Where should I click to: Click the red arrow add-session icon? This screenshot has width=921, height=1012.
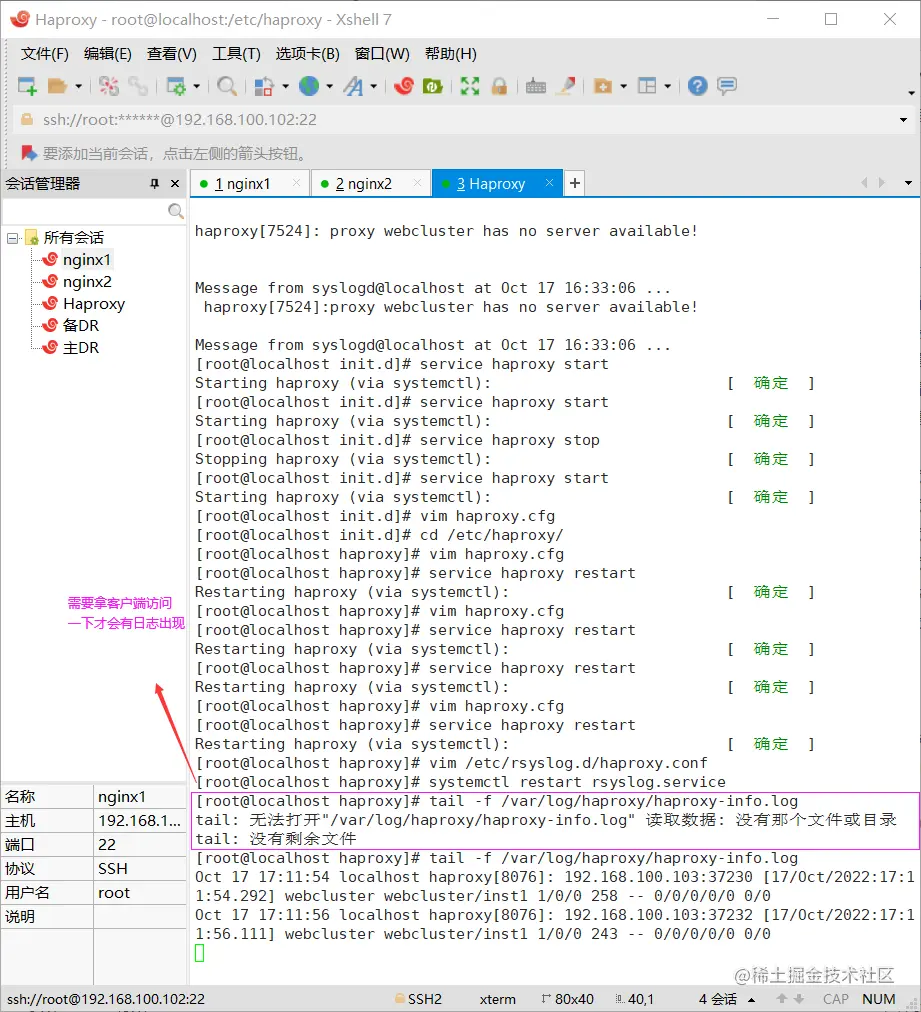28,153
